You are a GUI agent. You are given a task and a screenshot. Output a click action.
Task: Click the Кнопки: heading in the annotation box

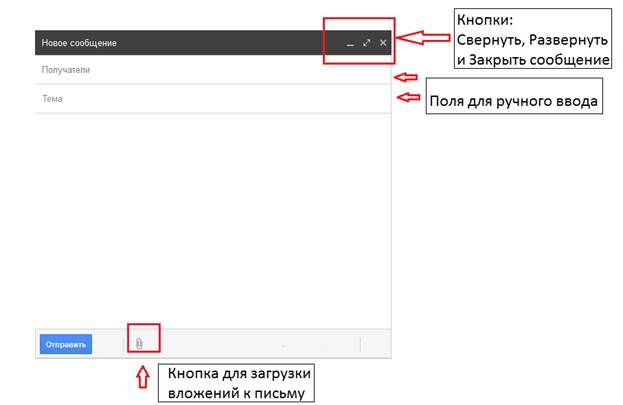point(483,21)
